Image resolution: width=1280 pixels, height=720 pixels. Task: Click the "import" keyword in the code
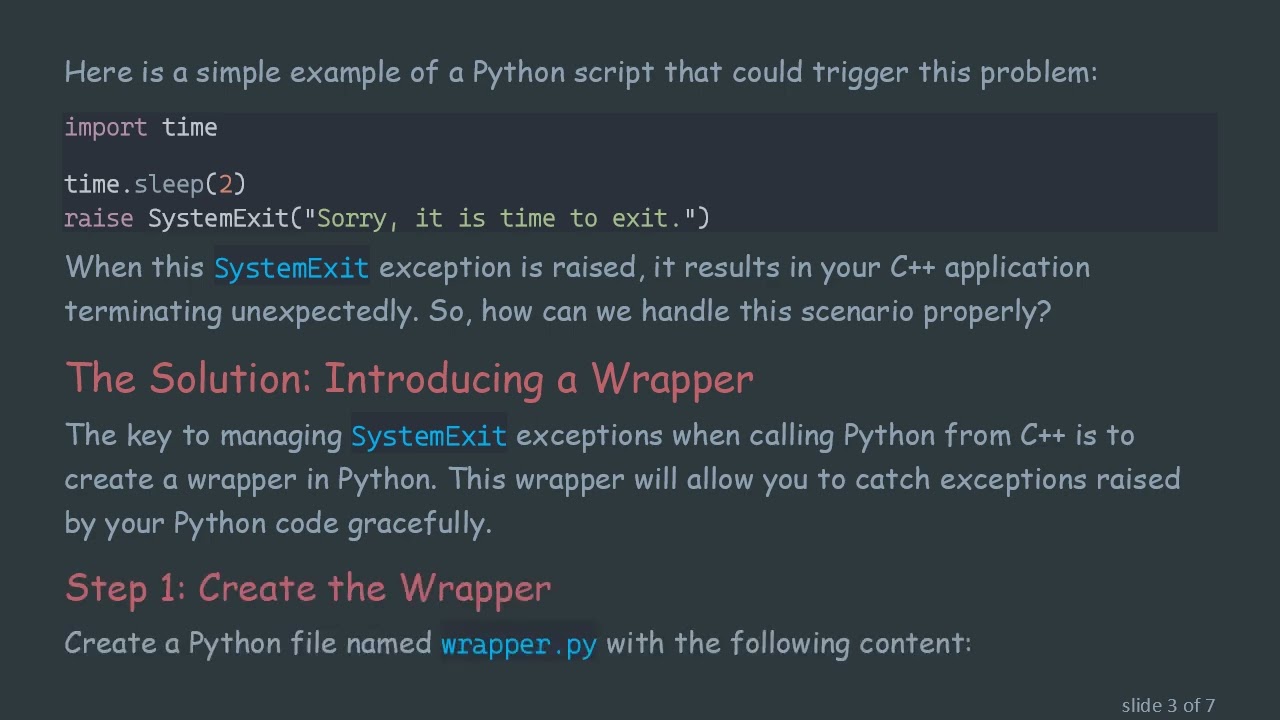(105, 128)
